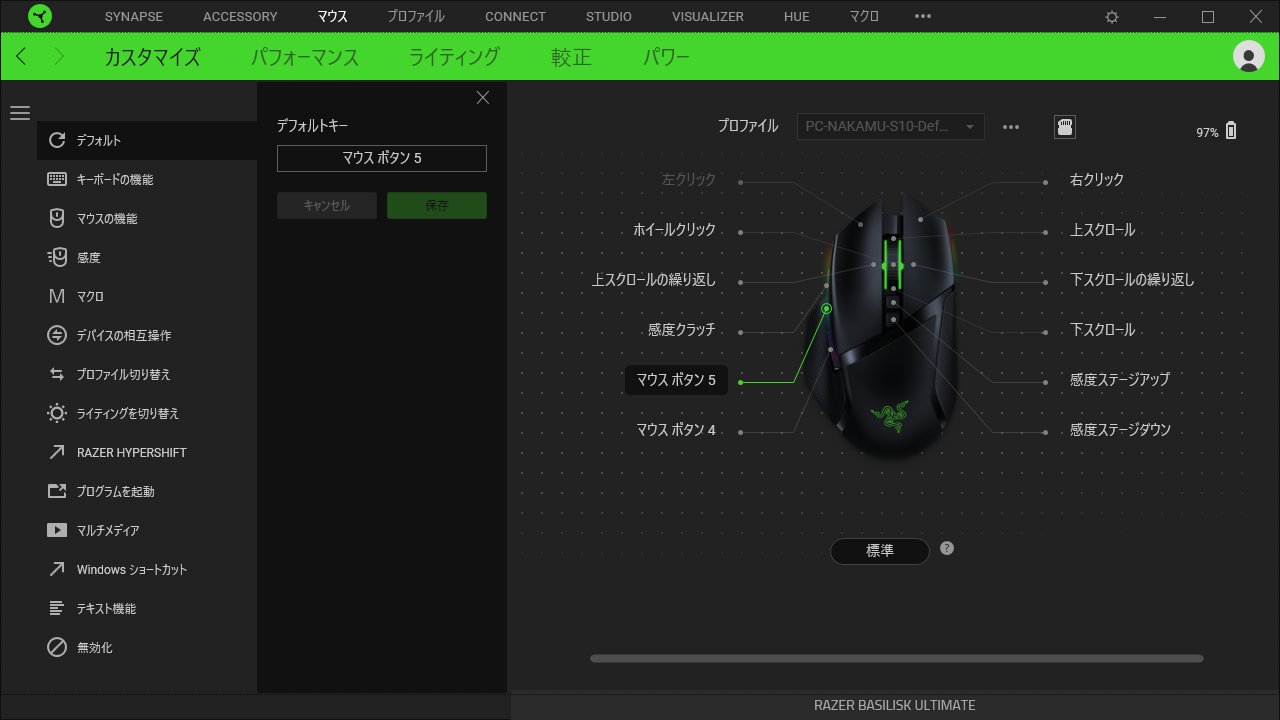
Task: Open the HUE tab
Action: 797,16
